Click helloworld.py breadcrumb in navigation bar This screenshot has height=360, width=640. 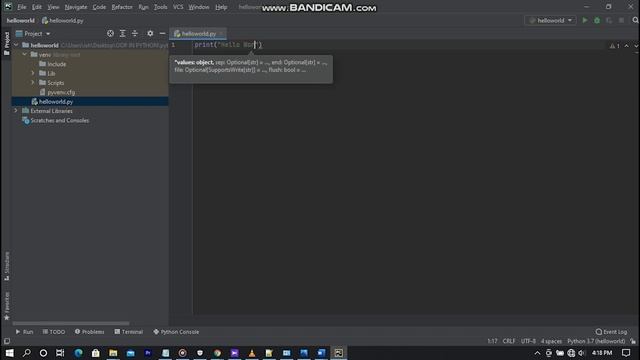click(62, 20)
